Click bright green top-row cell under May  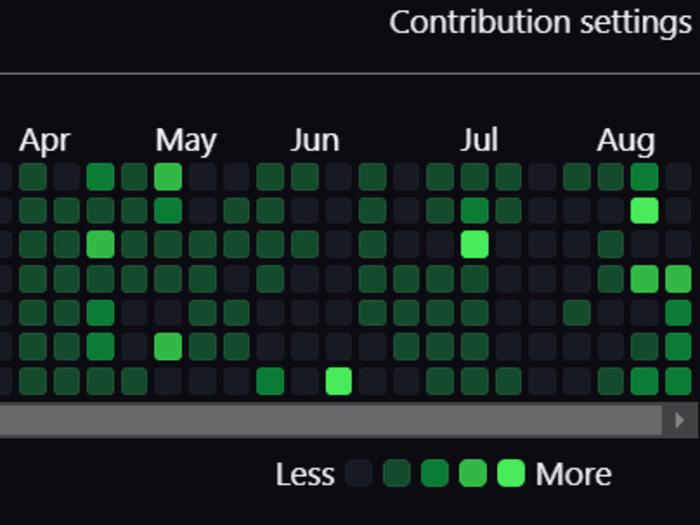point(168,176)
